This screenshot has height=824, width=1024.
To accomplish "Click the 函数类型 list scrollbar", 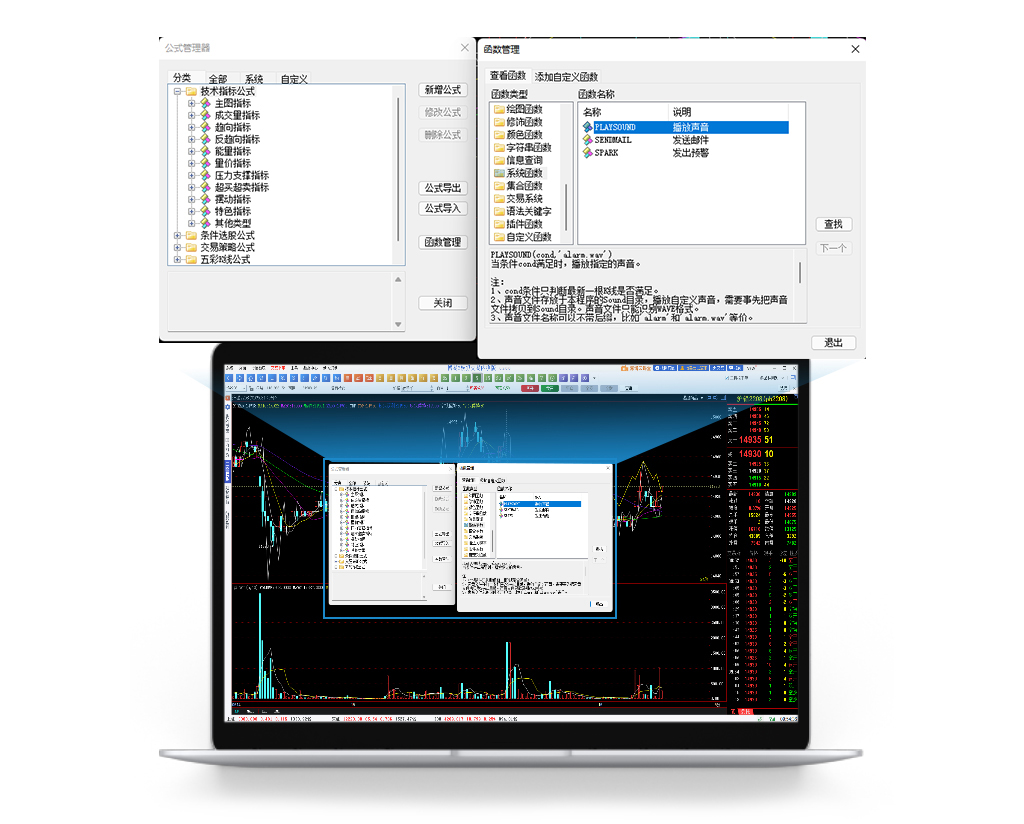I will (x=566, y=206).
